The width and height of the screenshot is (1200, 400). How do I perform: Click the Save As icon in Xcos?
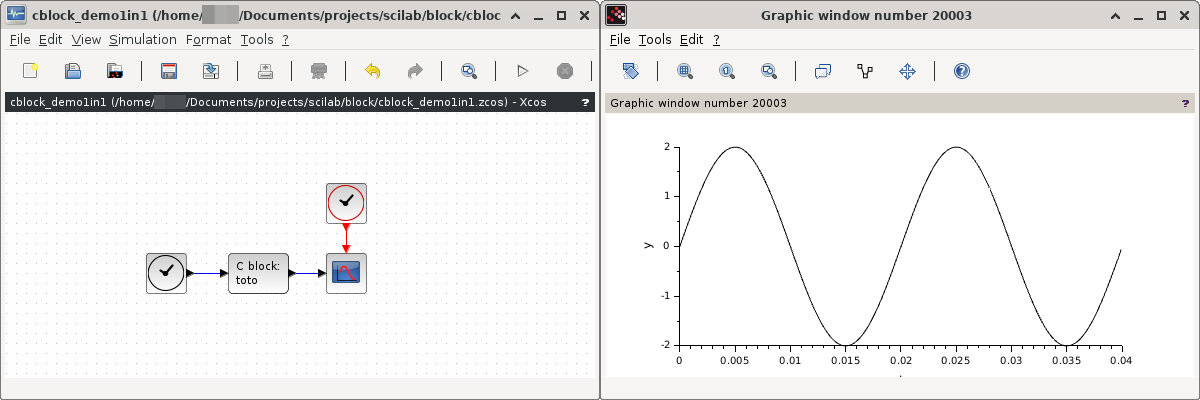pos(211,71)
